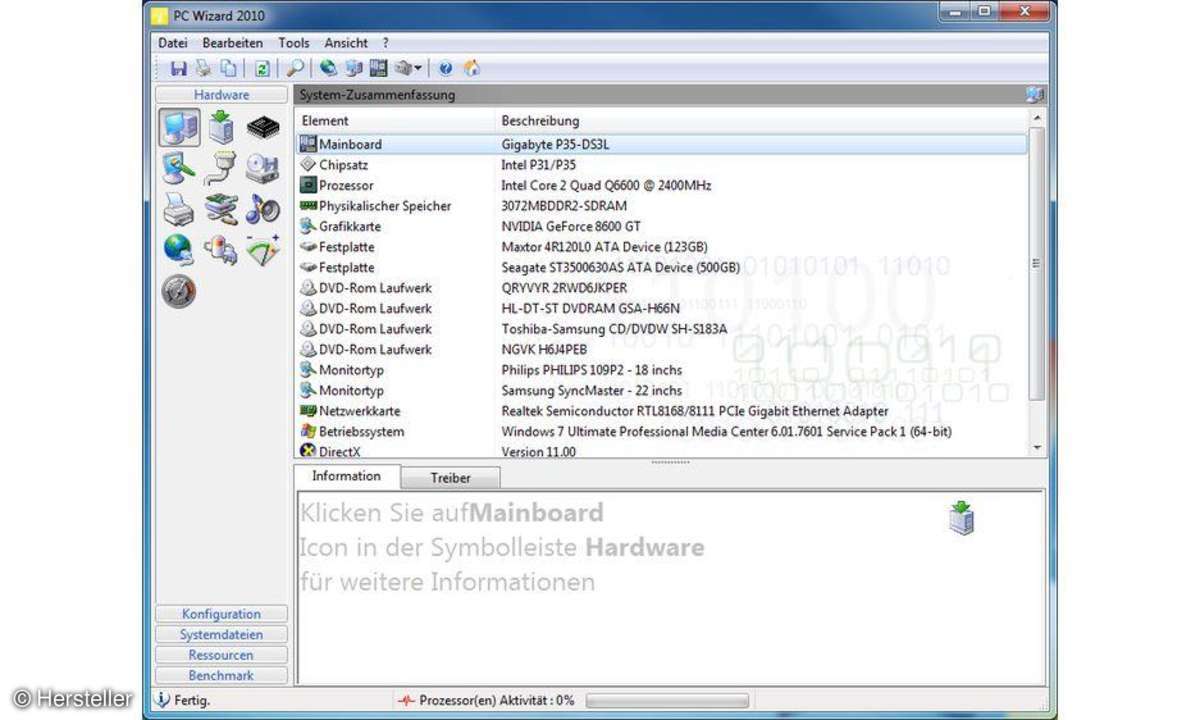Click the Copy toolbar icon

click(229, 68)
